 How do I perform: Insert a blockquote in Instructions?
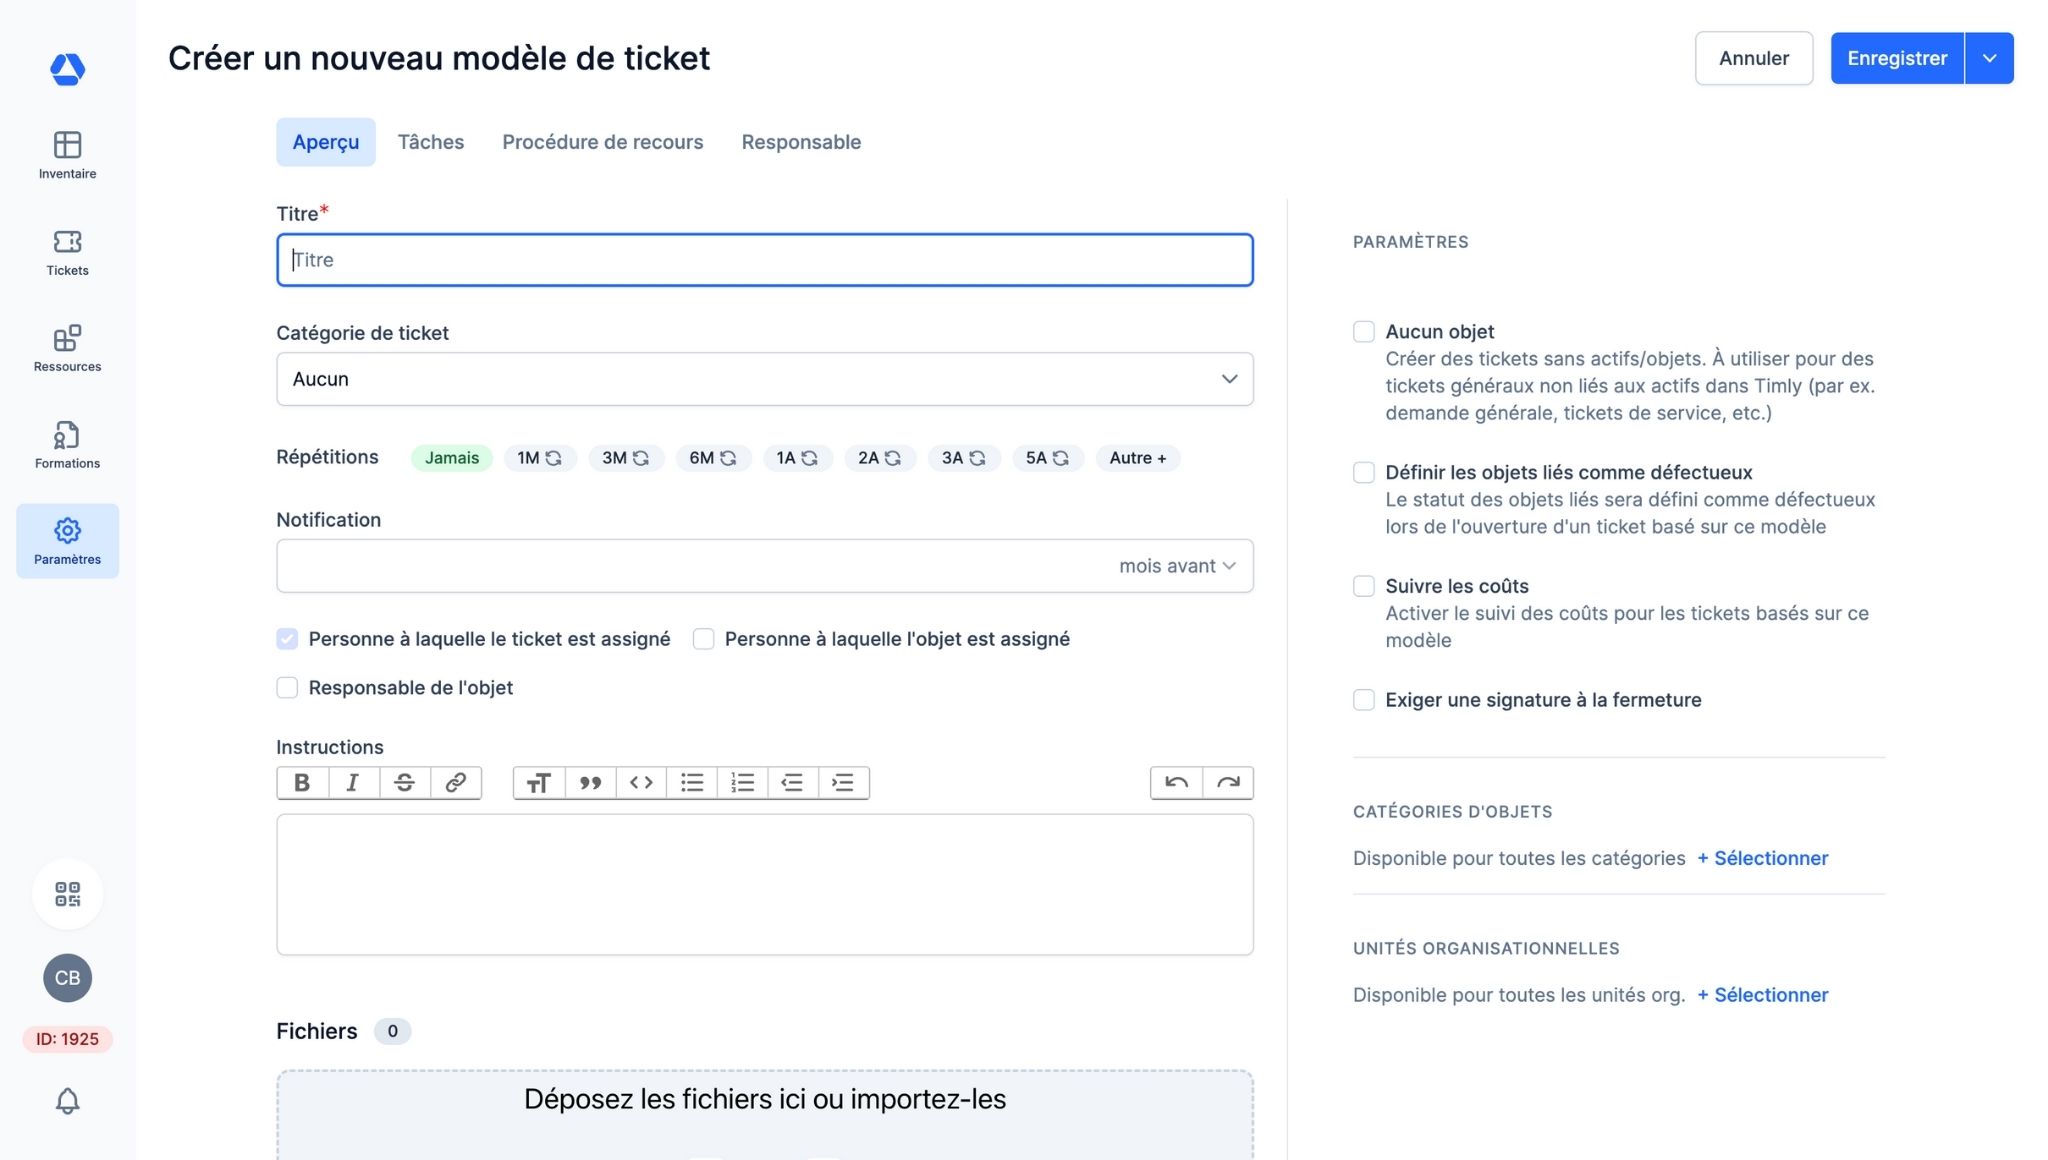tap(590, 783)
